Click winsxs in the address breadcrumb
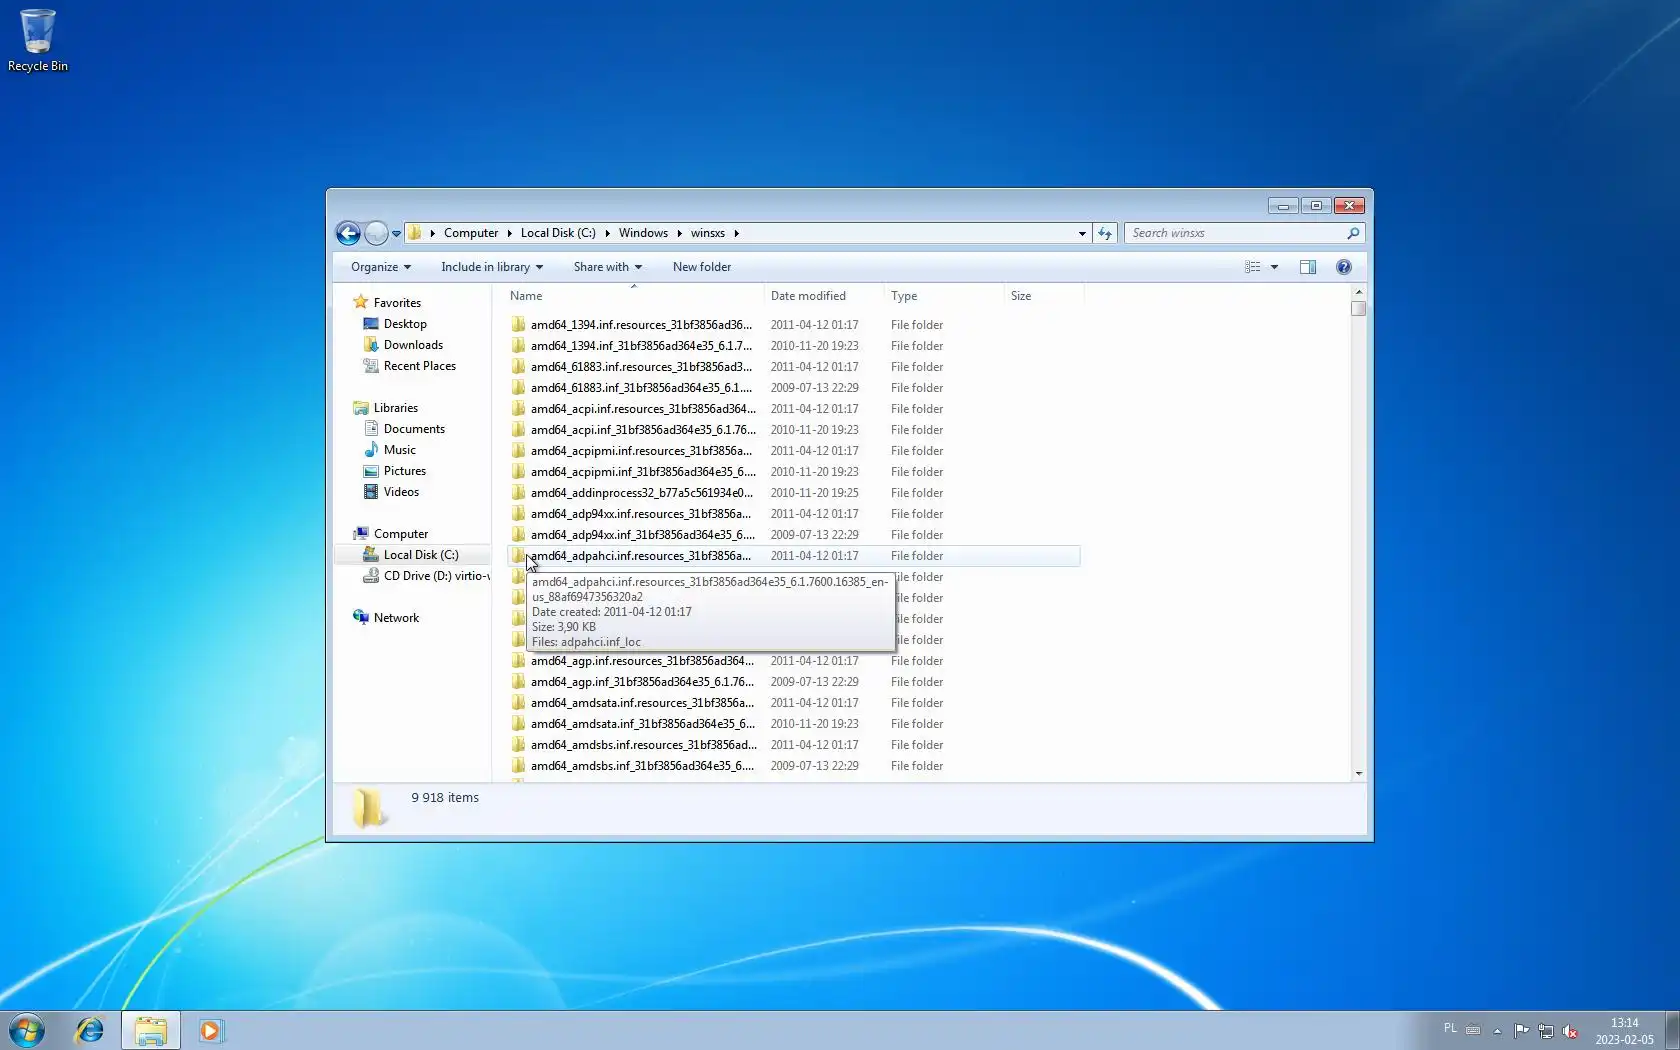 (708, 233)
